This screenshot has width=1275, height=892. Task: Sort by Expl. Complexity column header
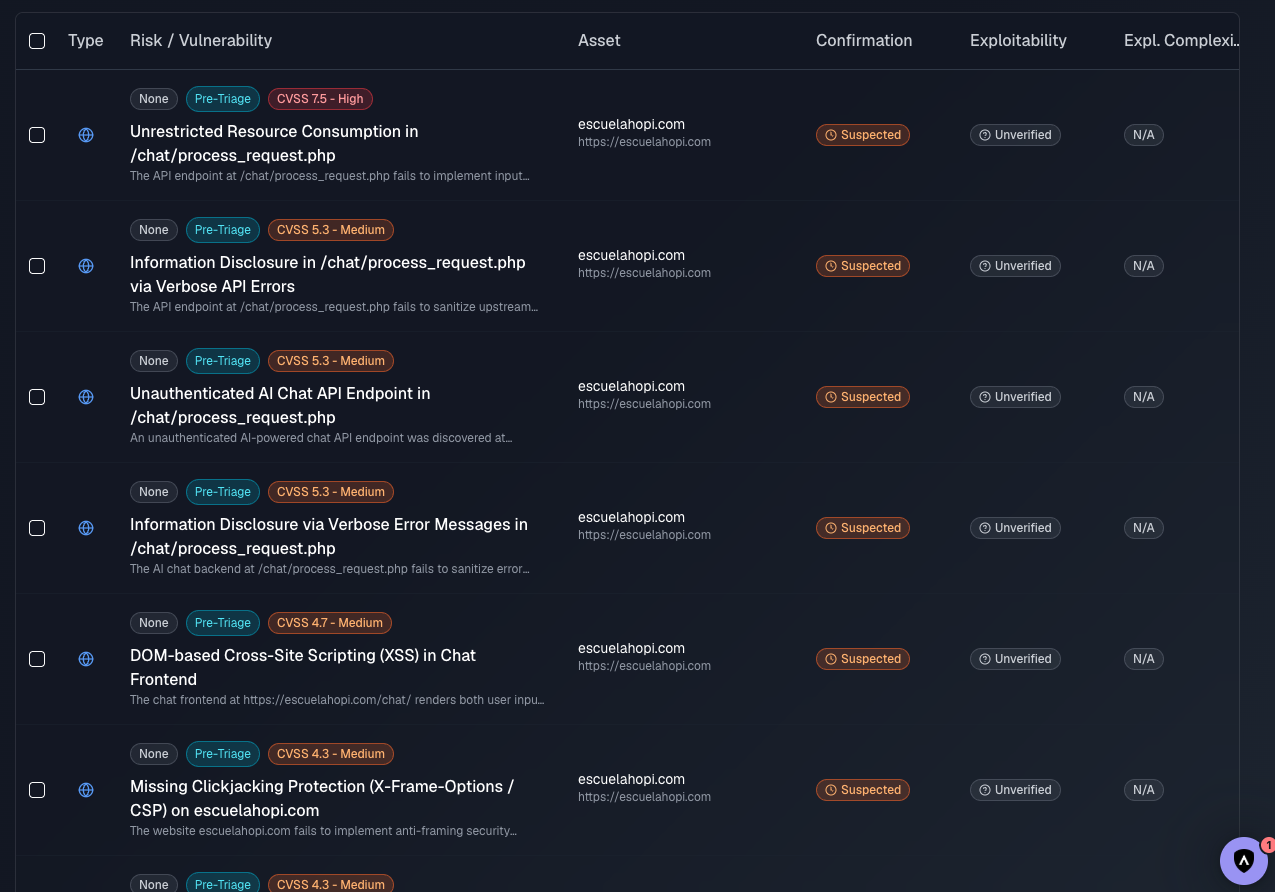1181,41
